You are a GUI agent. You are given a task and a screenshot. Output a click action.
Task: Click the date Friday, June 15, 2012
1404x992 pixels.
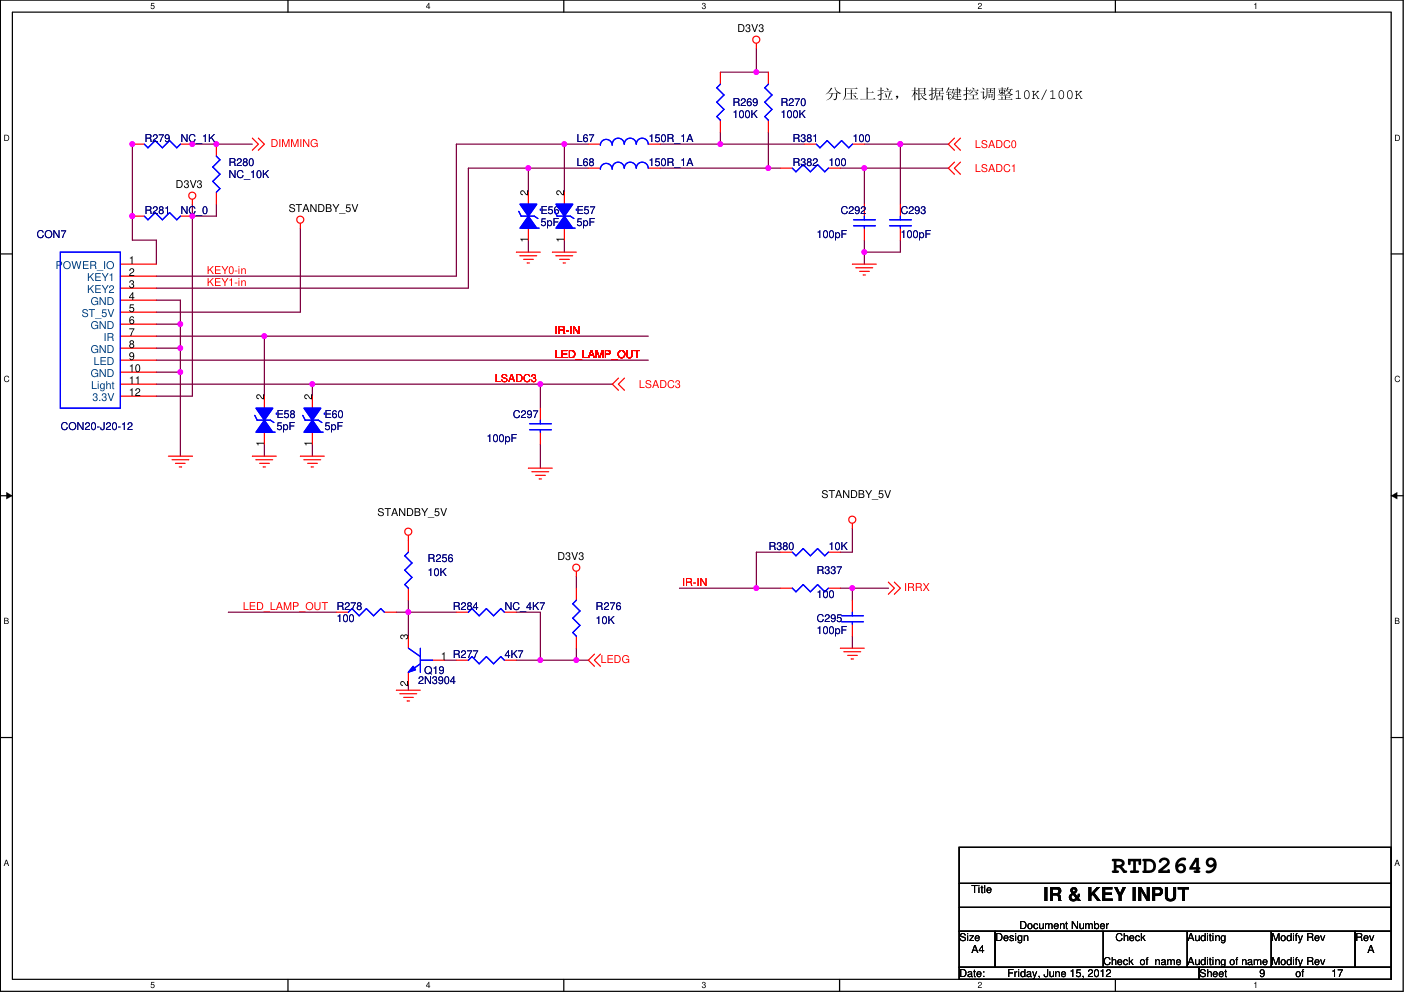[x=1059, y=973]
